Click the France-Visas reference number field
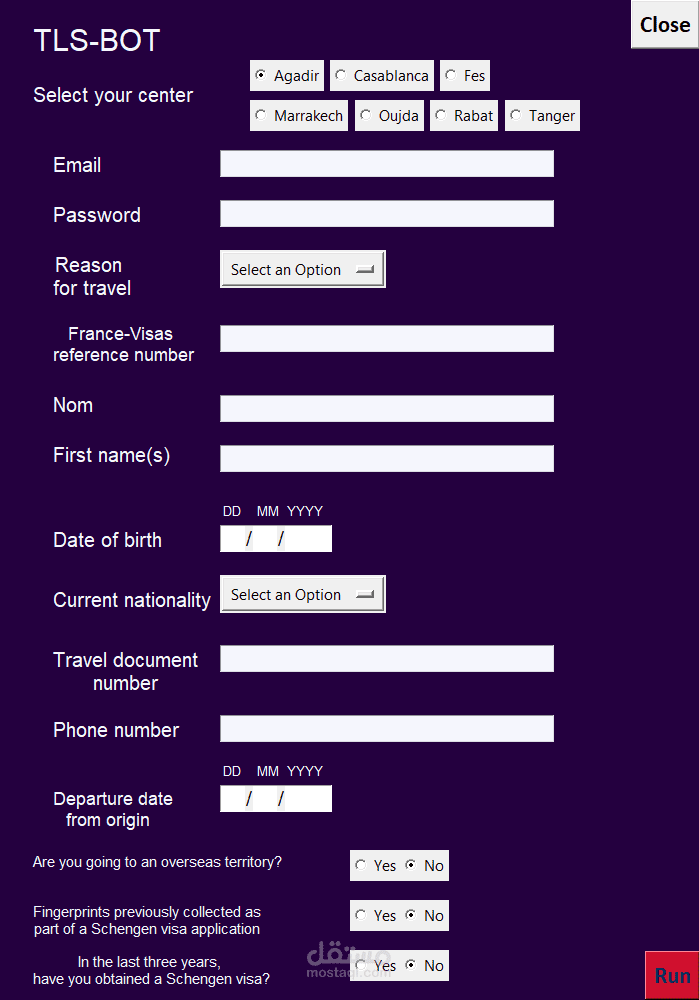 click(386, 339)
